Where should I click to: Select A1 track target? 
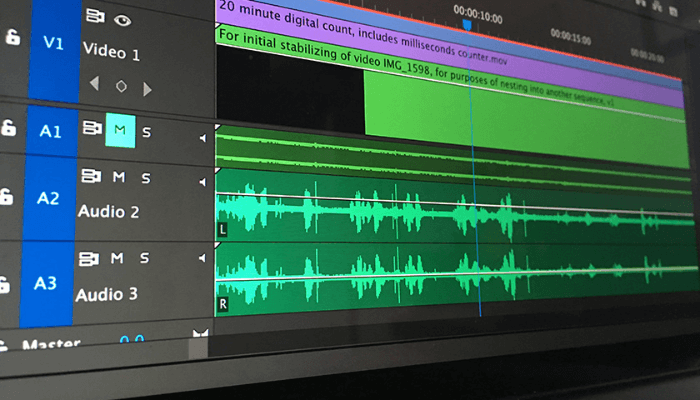pyautogui.click(x=51, y=131)
